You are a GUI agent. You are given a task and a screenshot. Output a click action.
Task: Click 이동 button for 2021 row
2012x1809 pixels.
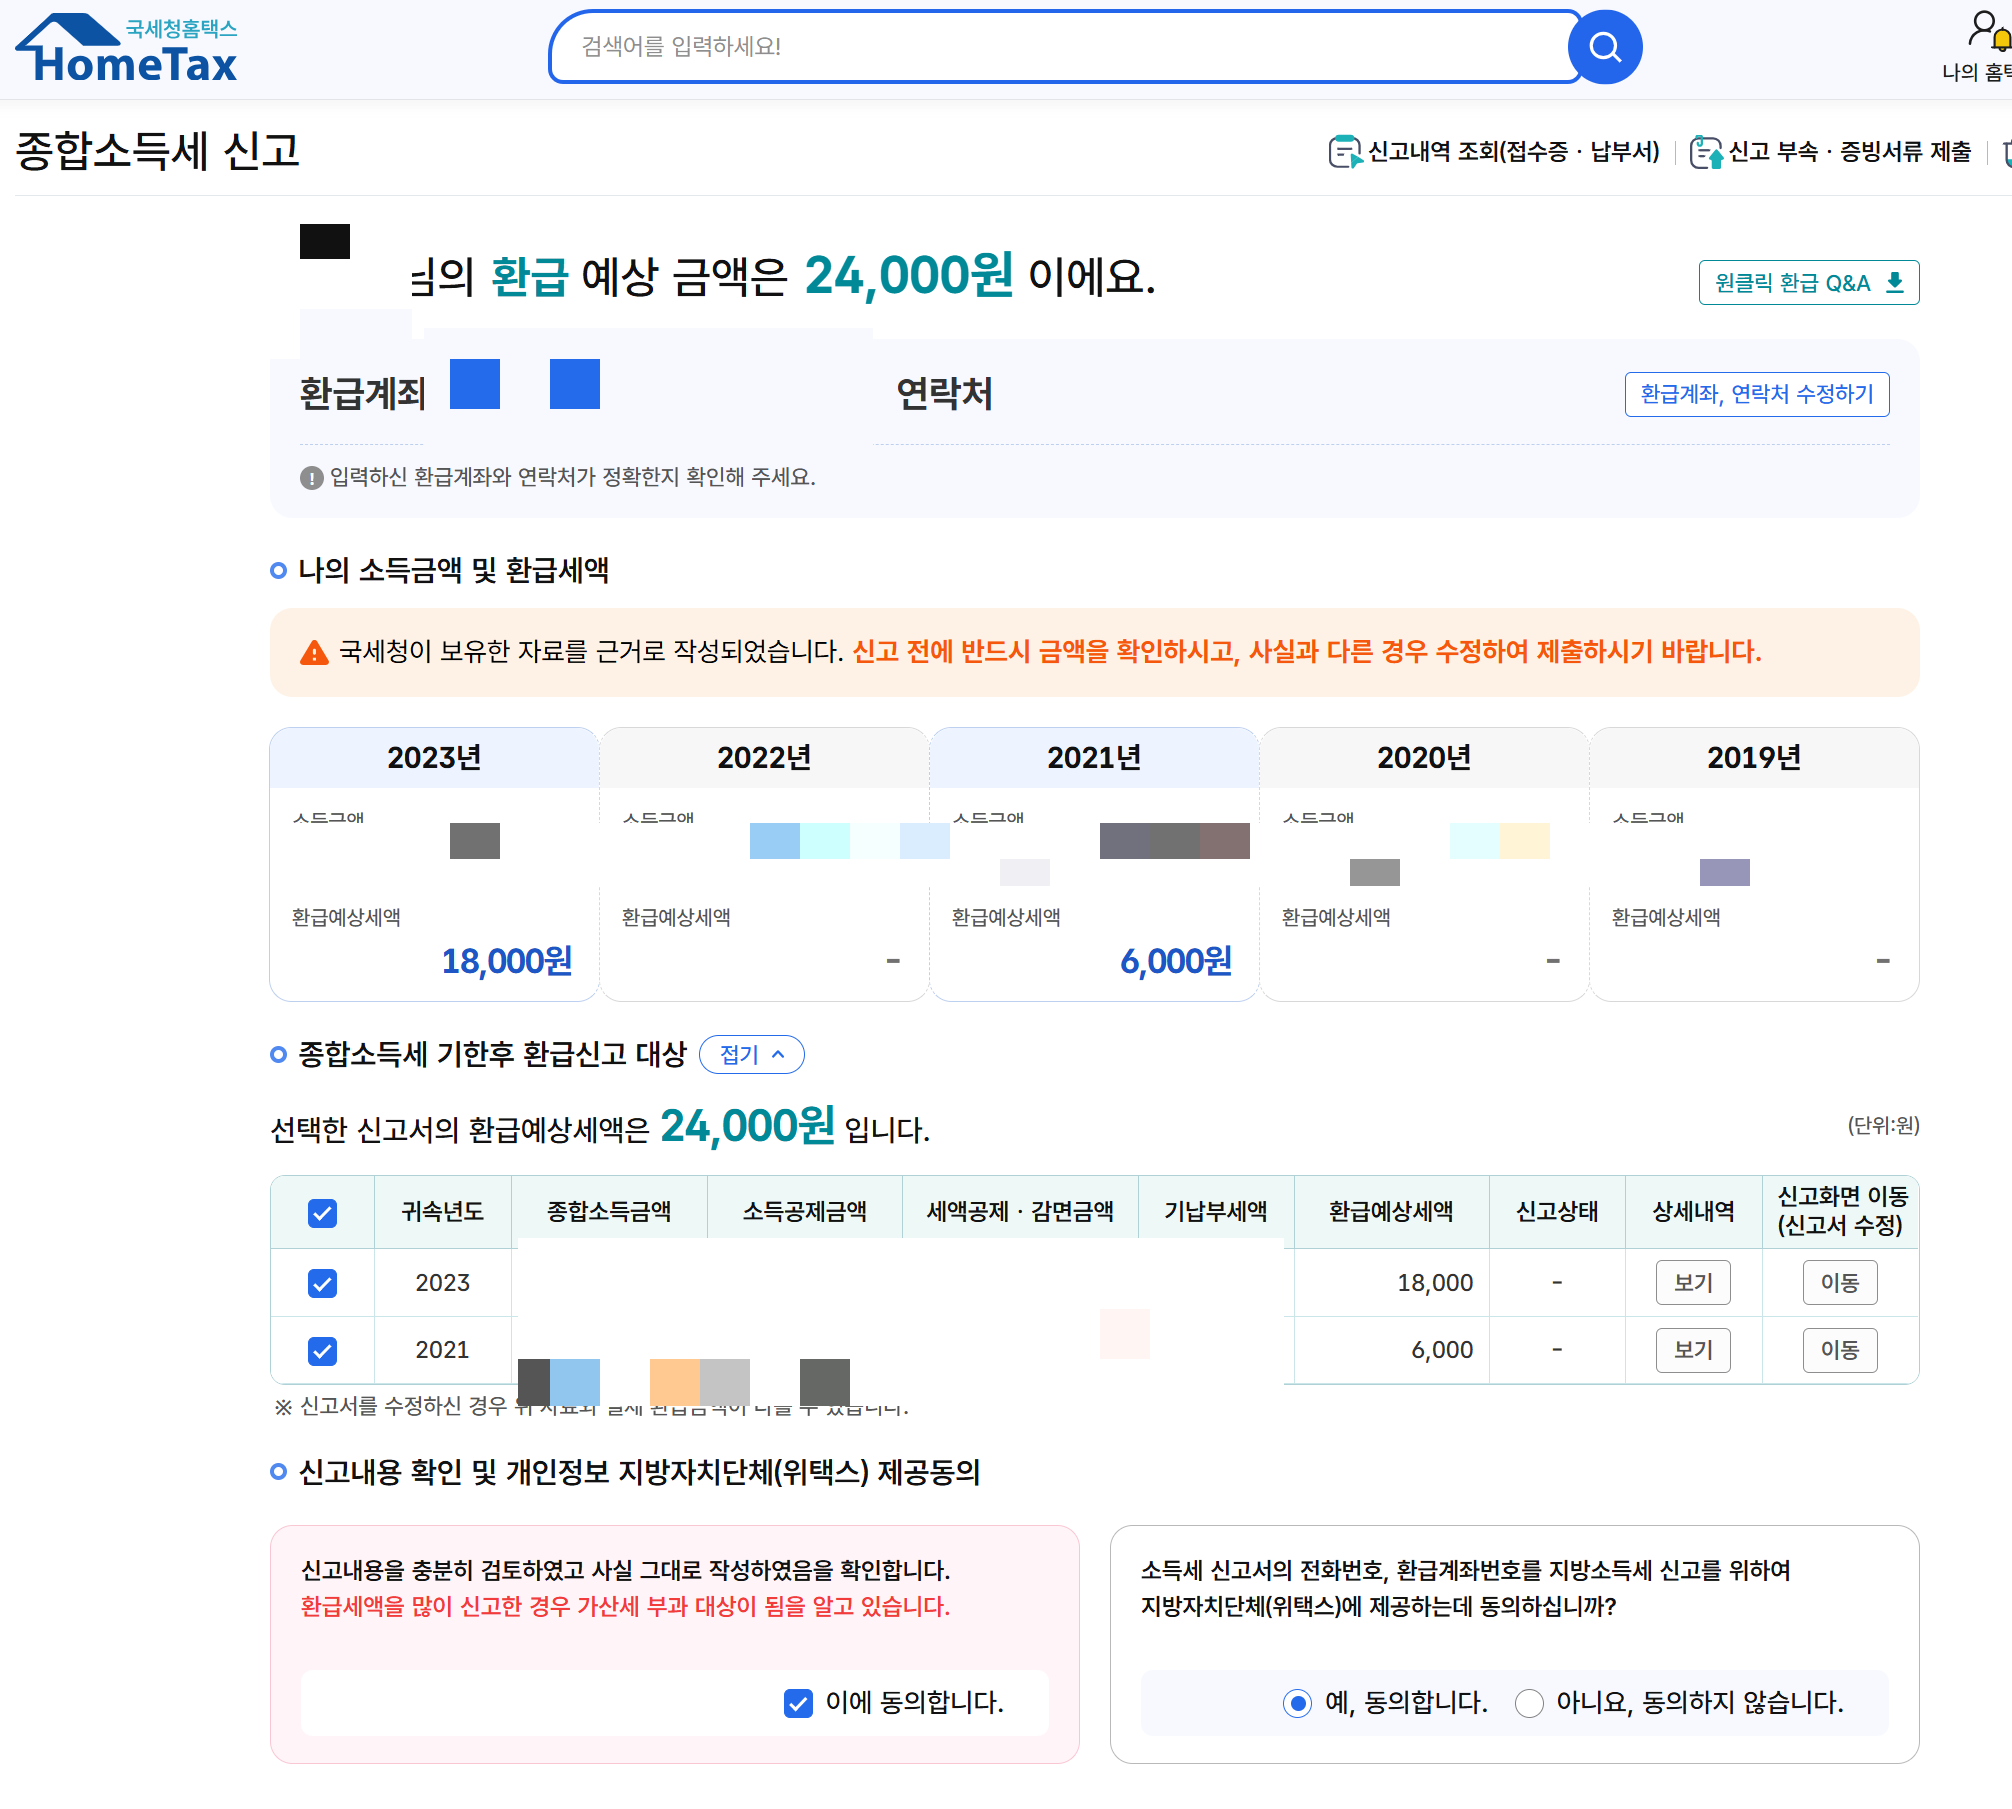point(1839,1350)
